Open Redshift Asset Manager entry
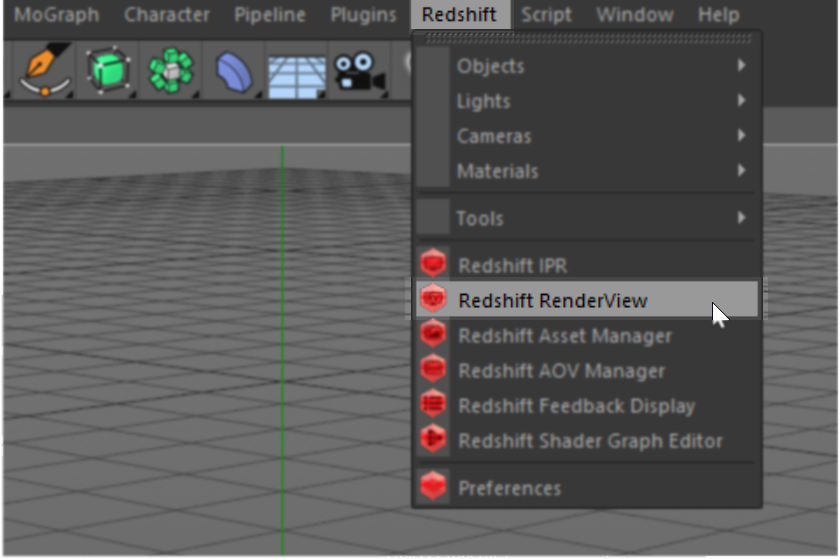This screenshot has height=559, width=840. pyautogui.click(x=587, y=335)
